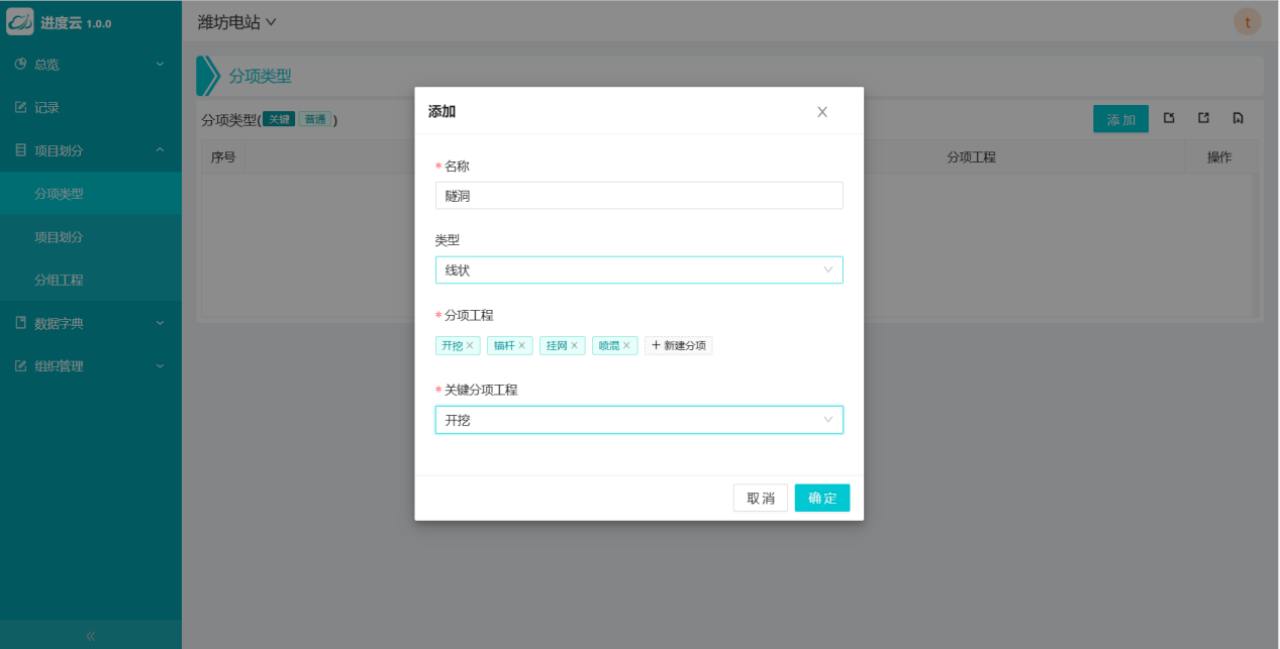This screenshot has width=1280, height=649.
Task: Click the 确定 button to confirm
Action: 822,498
